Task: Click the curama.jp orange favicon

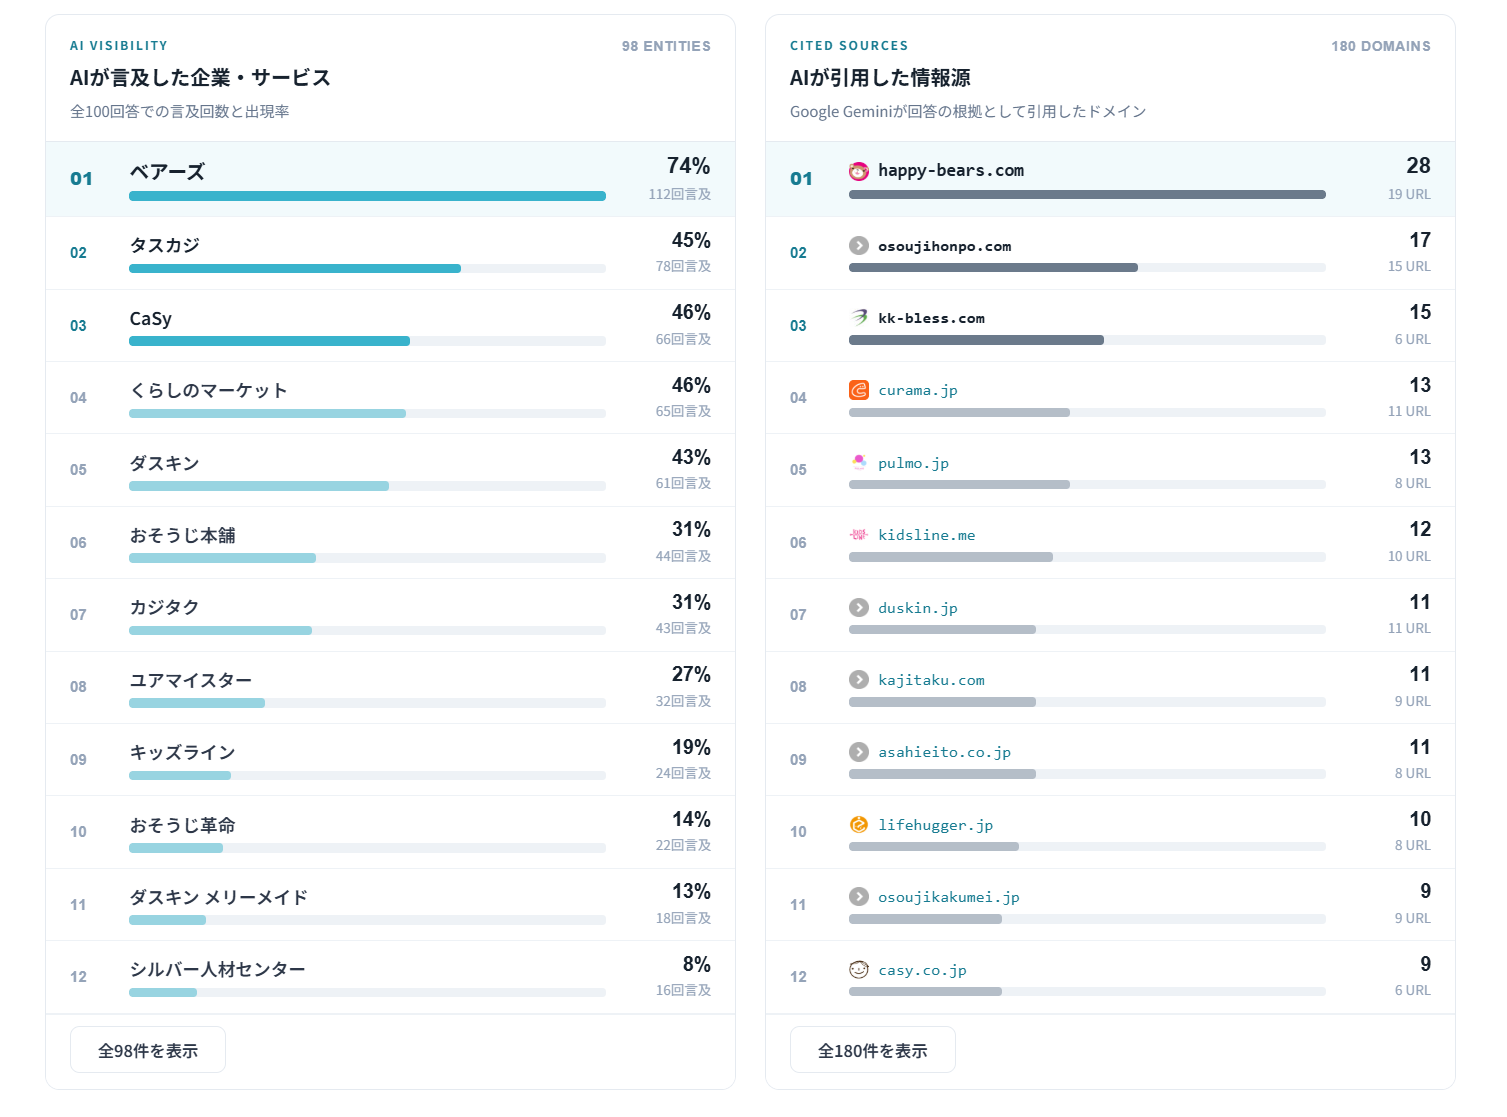Action: click(x=858, y=390)
